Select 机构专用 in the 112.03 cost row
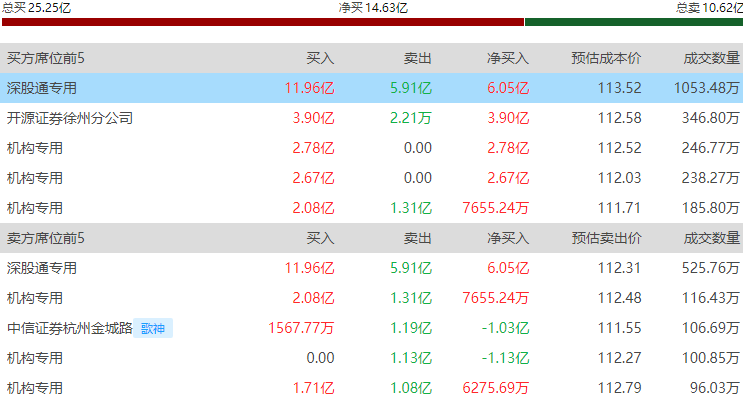Screen dimensions: 743x397 (x=35, y=178)
